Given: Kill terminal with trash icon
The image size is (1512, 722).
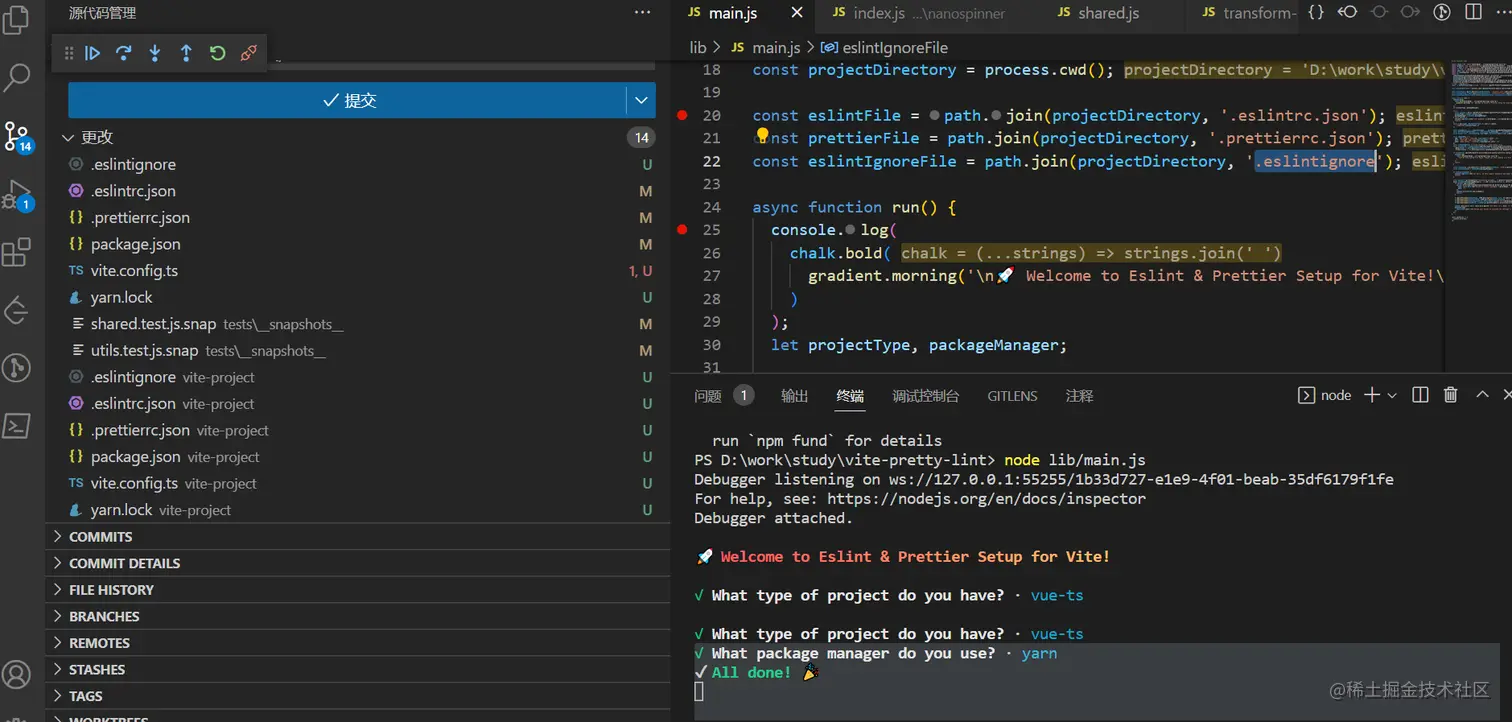Looking at the screenshot, I should [1451, 395].
